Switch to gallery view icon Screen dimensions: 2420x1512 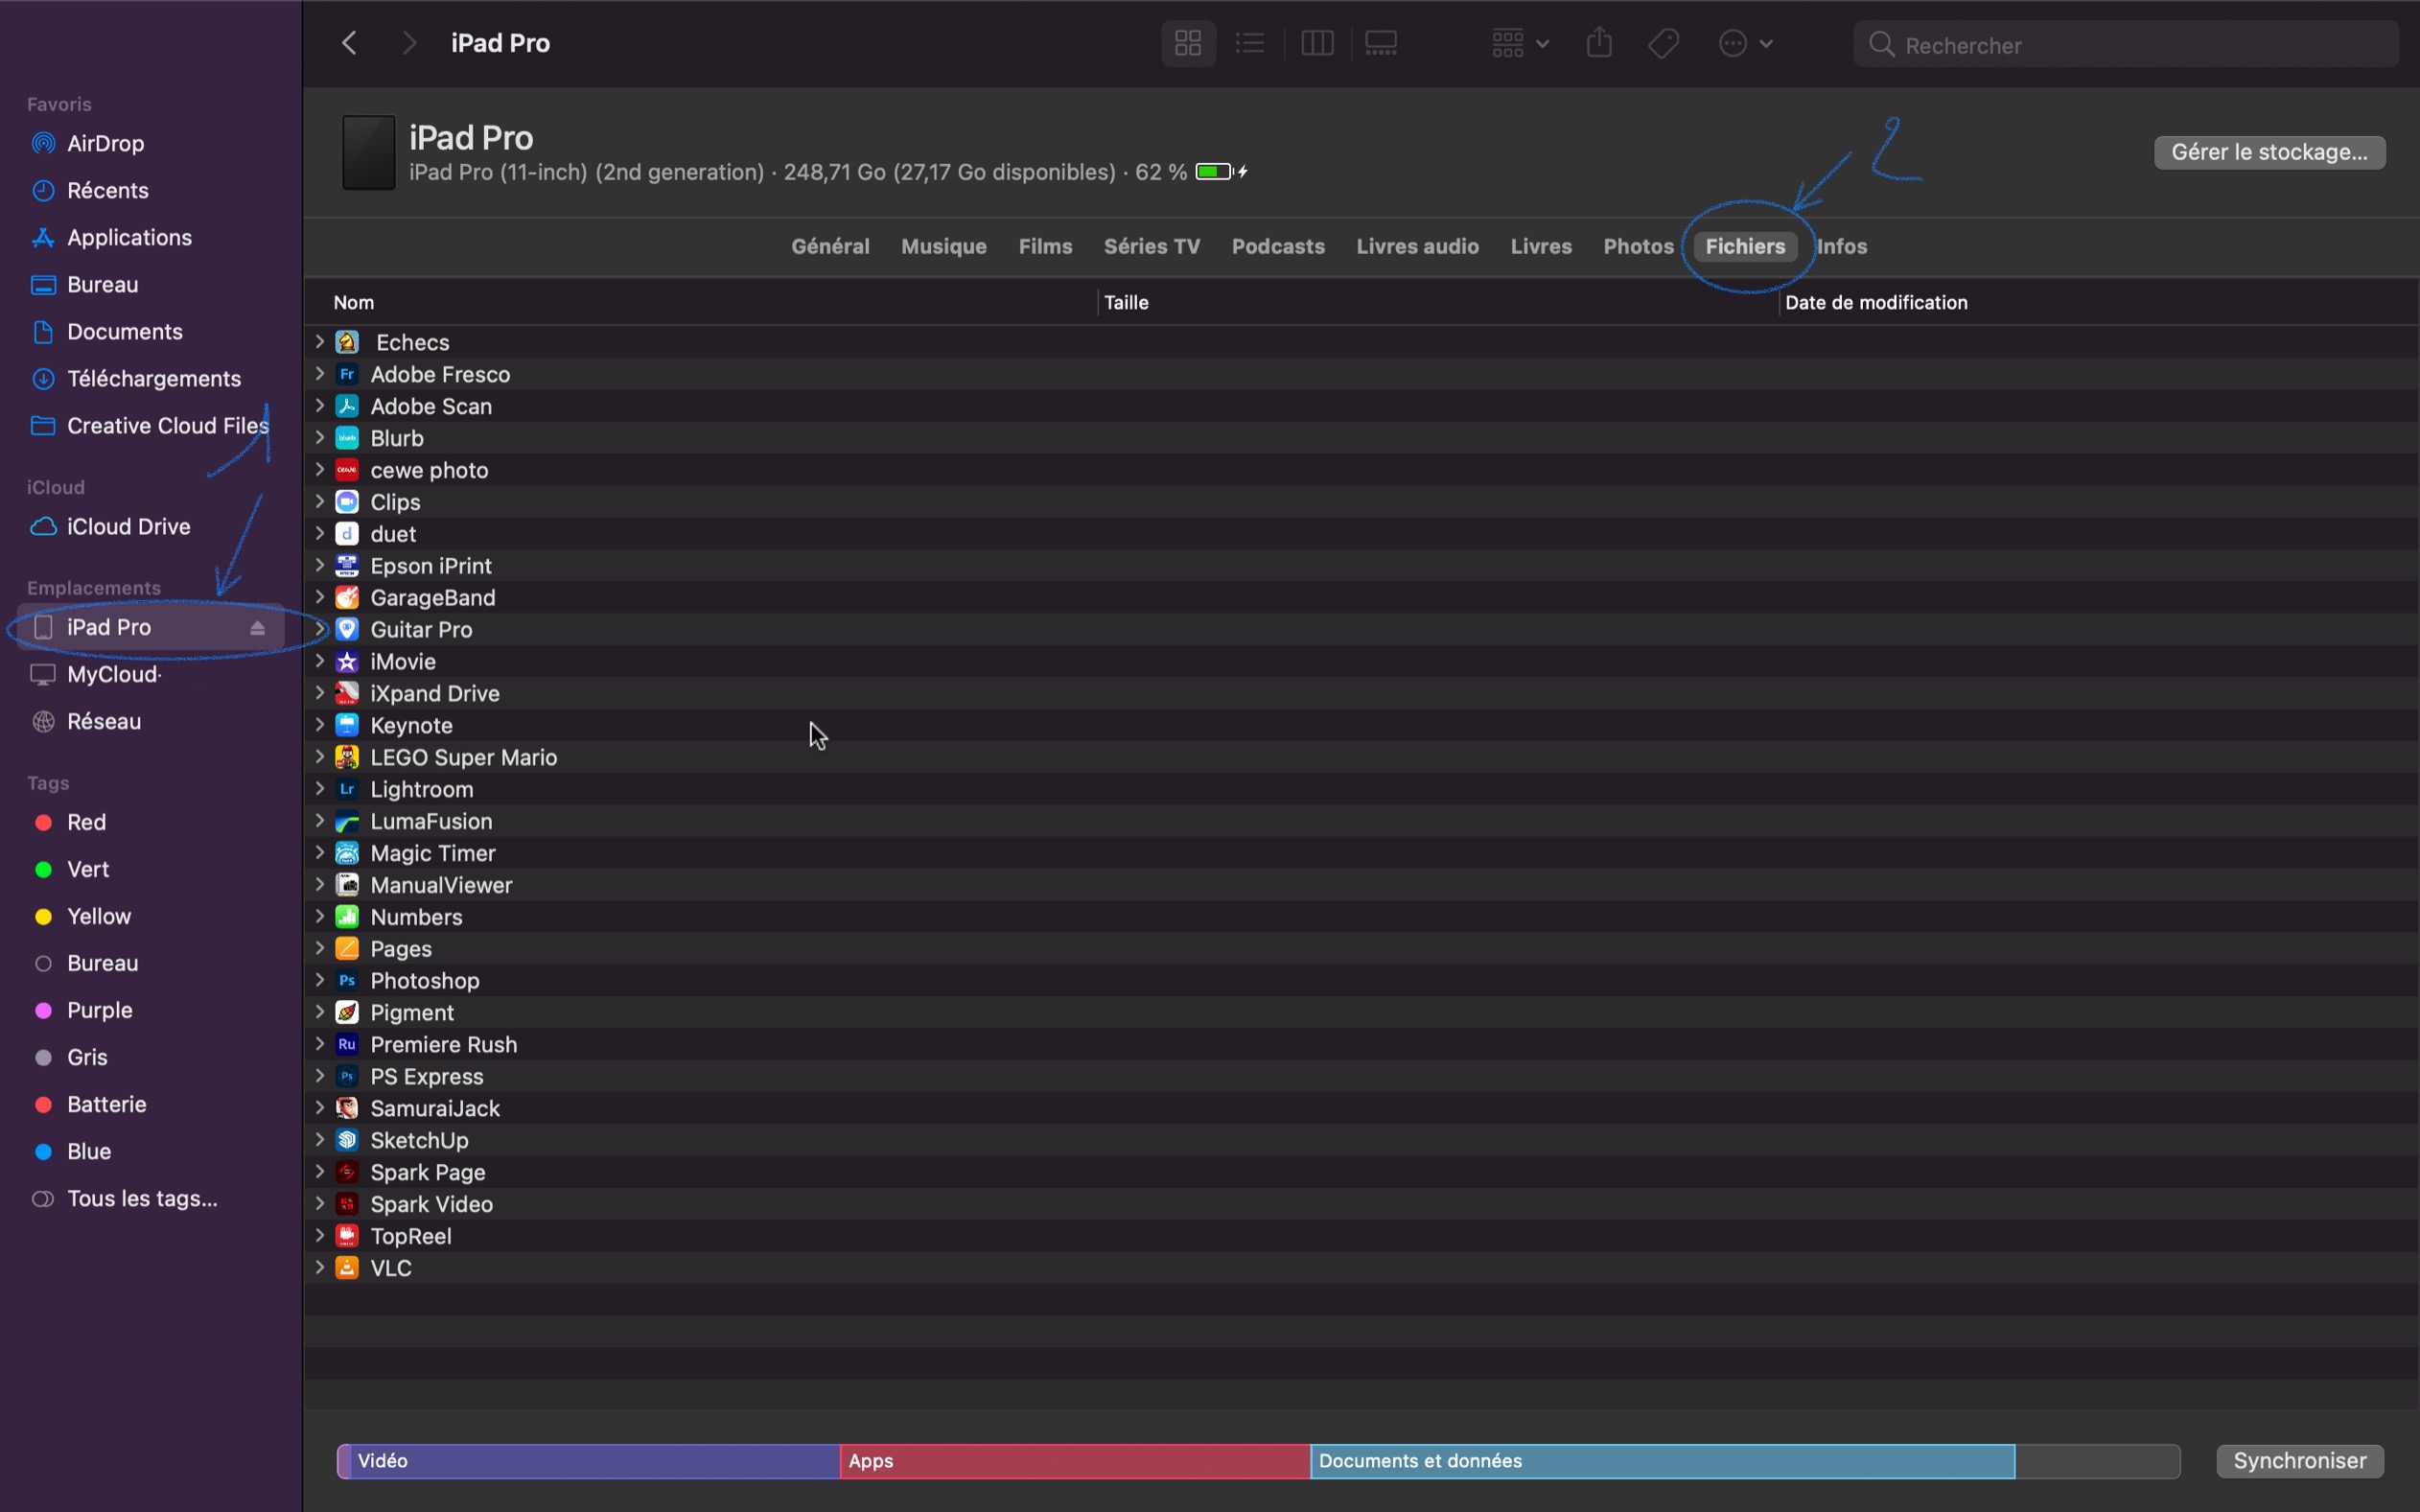coord(1381,44)
